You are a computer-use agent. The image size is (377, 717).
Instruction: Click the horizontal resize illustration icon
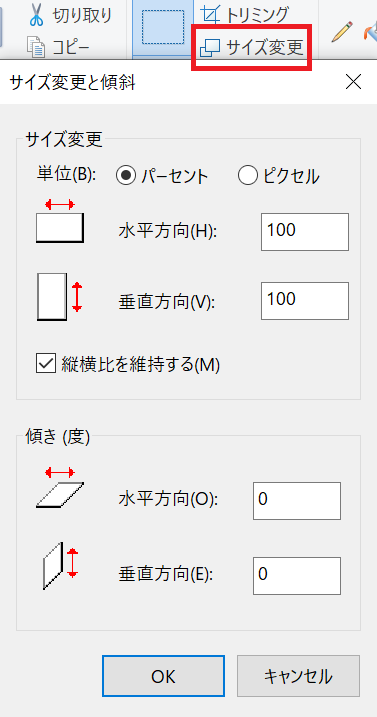pyautogui.click(x=60, y=221)
